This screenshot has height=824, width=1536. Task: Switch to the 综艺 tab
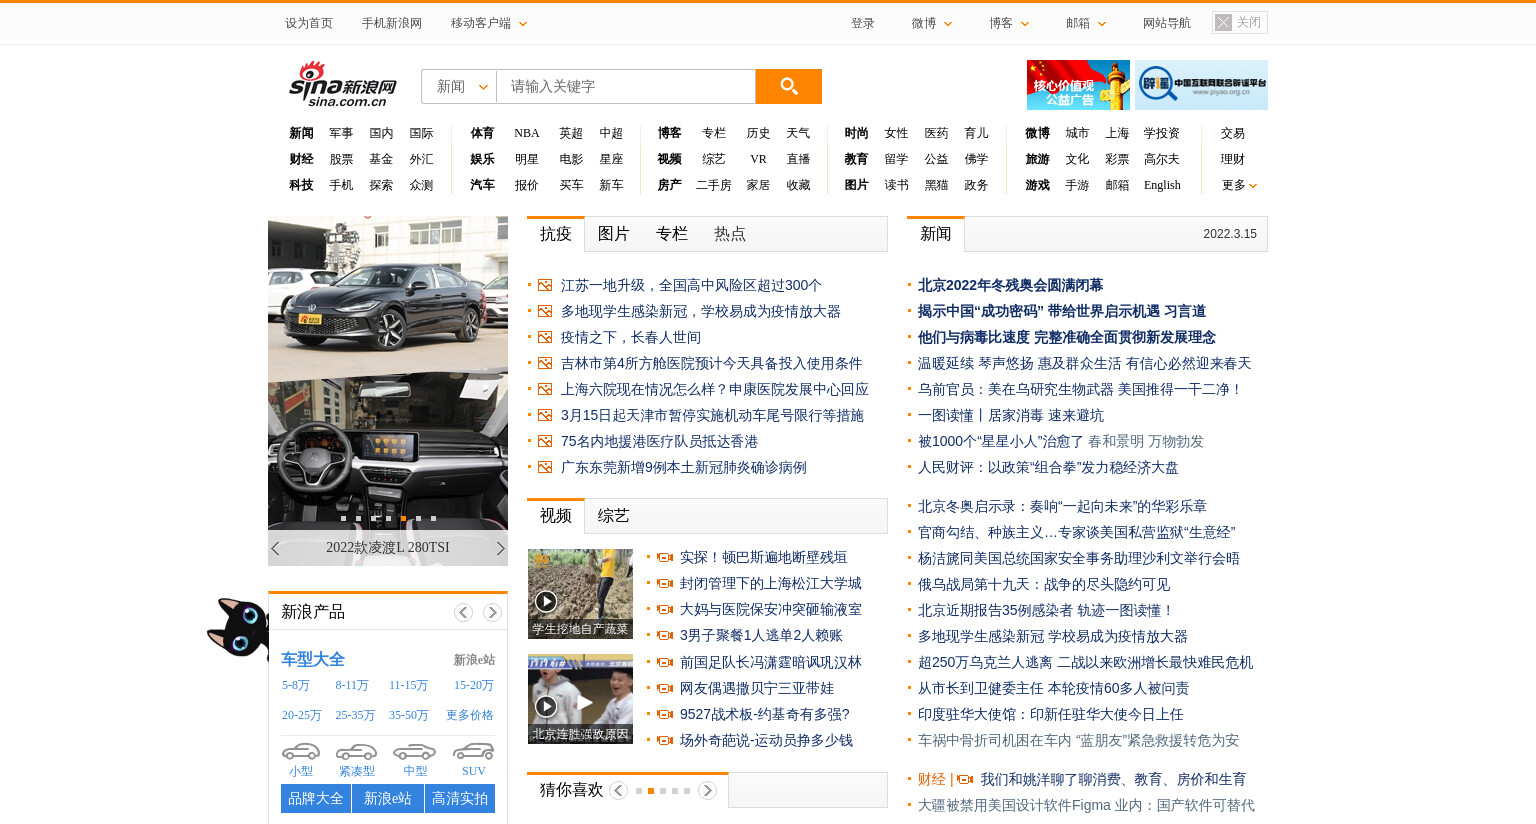[x=613, y=516]
